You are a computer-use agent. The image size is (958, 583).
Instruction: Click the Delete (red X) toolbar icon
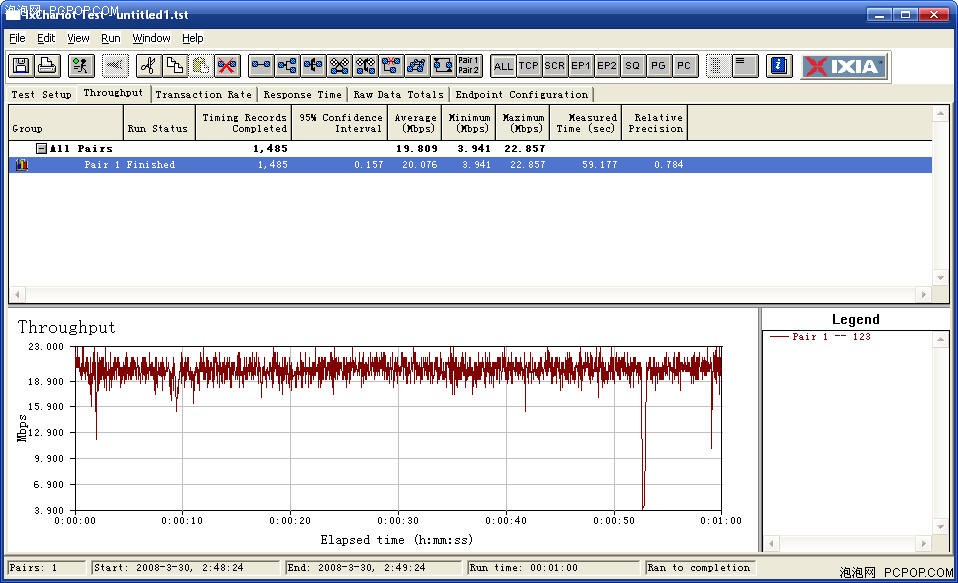click(227, 65)
